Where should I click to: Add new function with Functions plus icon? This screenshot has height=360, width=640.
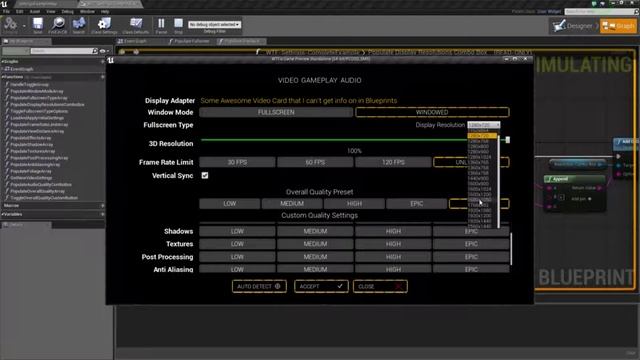tap(102, 77)
